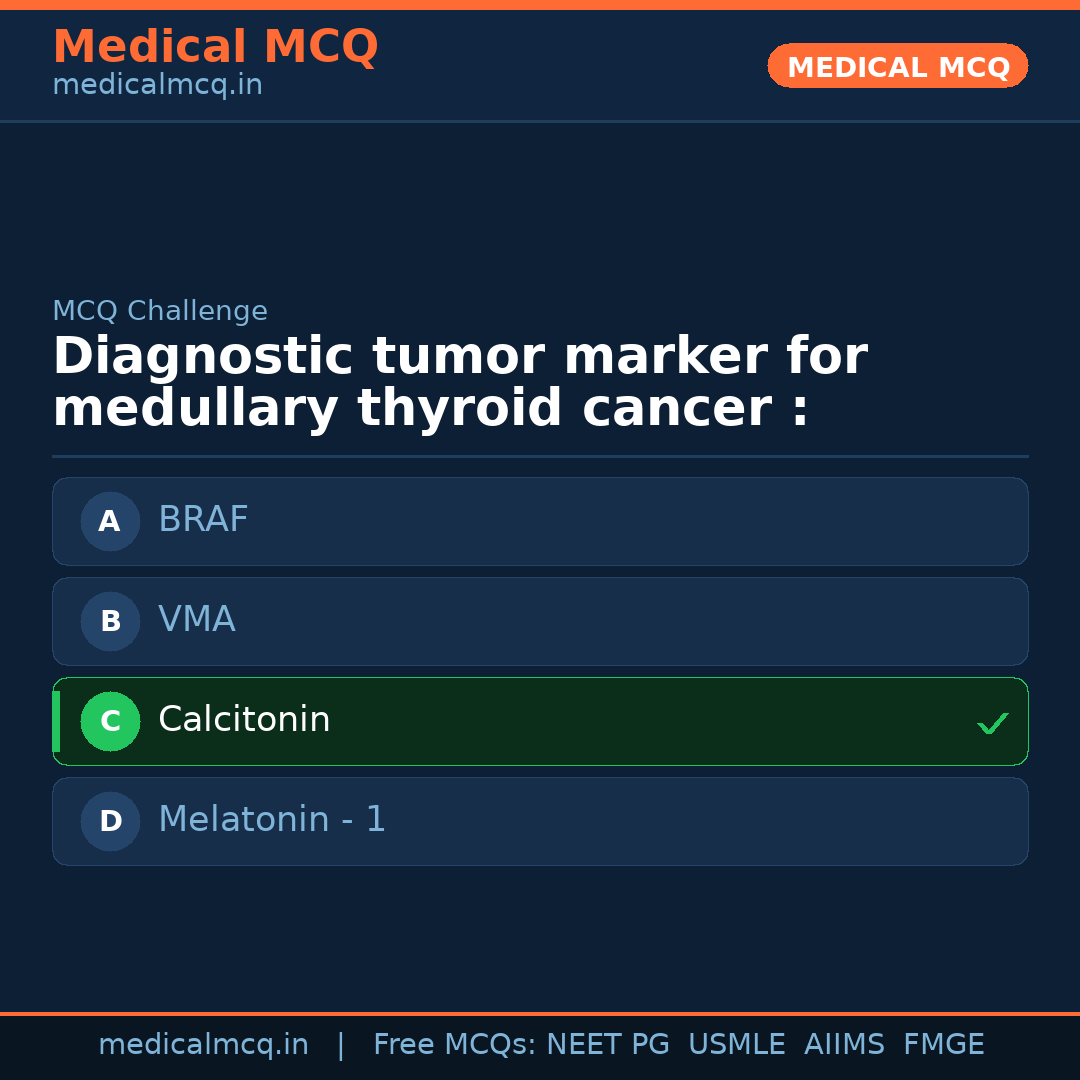Click the green checkmark beside Calcitonin

click(992, 723)
